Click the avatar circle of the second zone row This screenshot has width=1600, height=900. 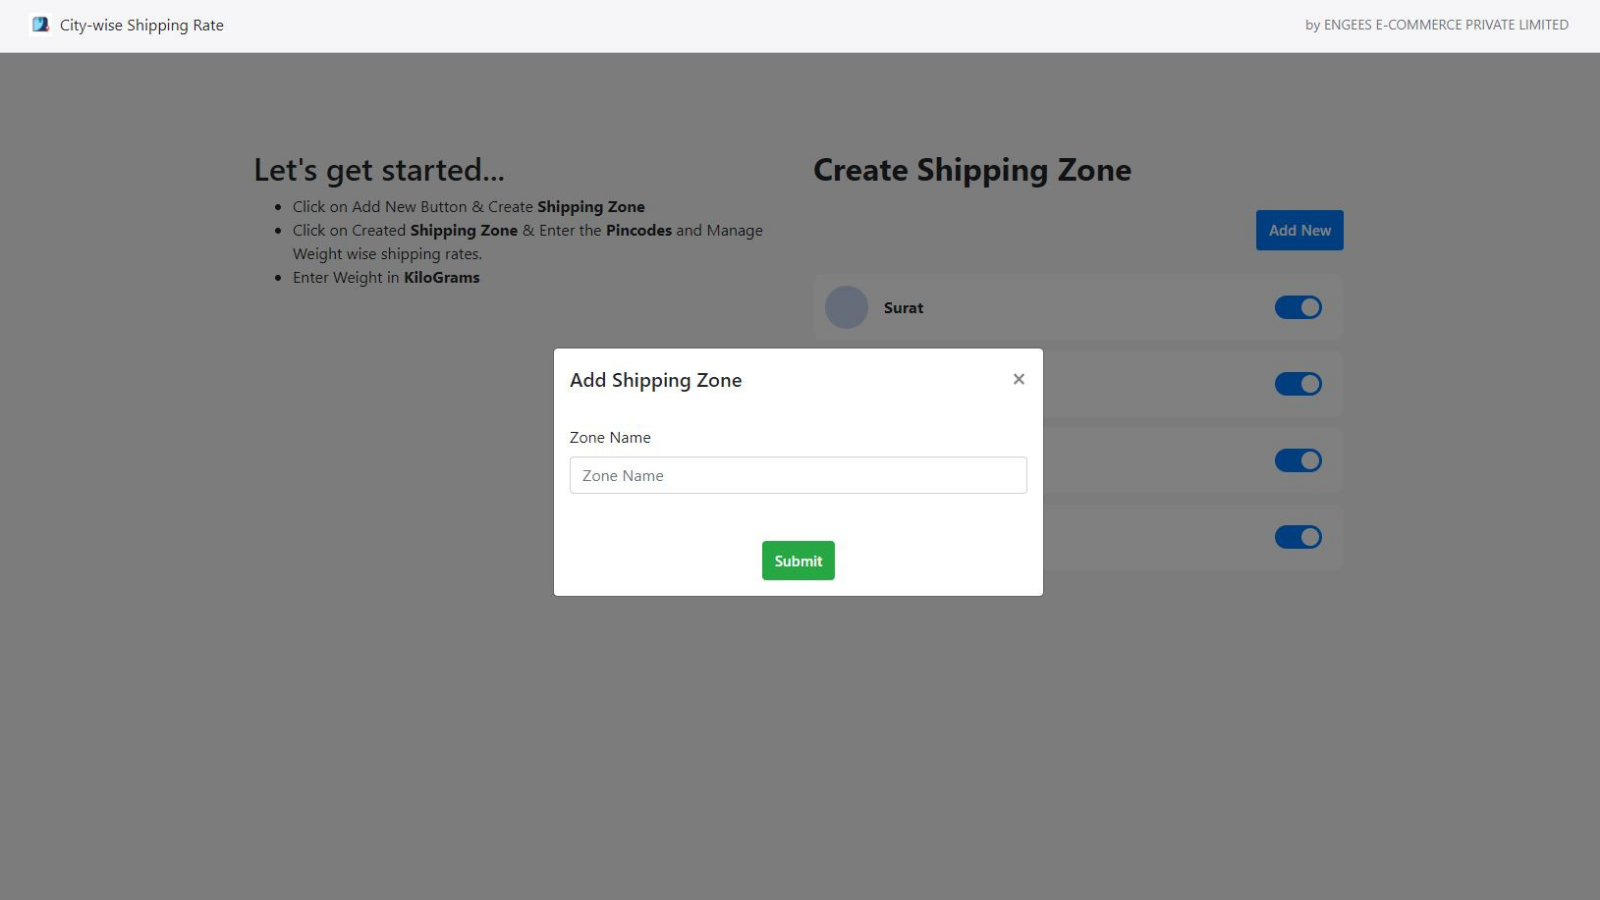tap(846, 383)
